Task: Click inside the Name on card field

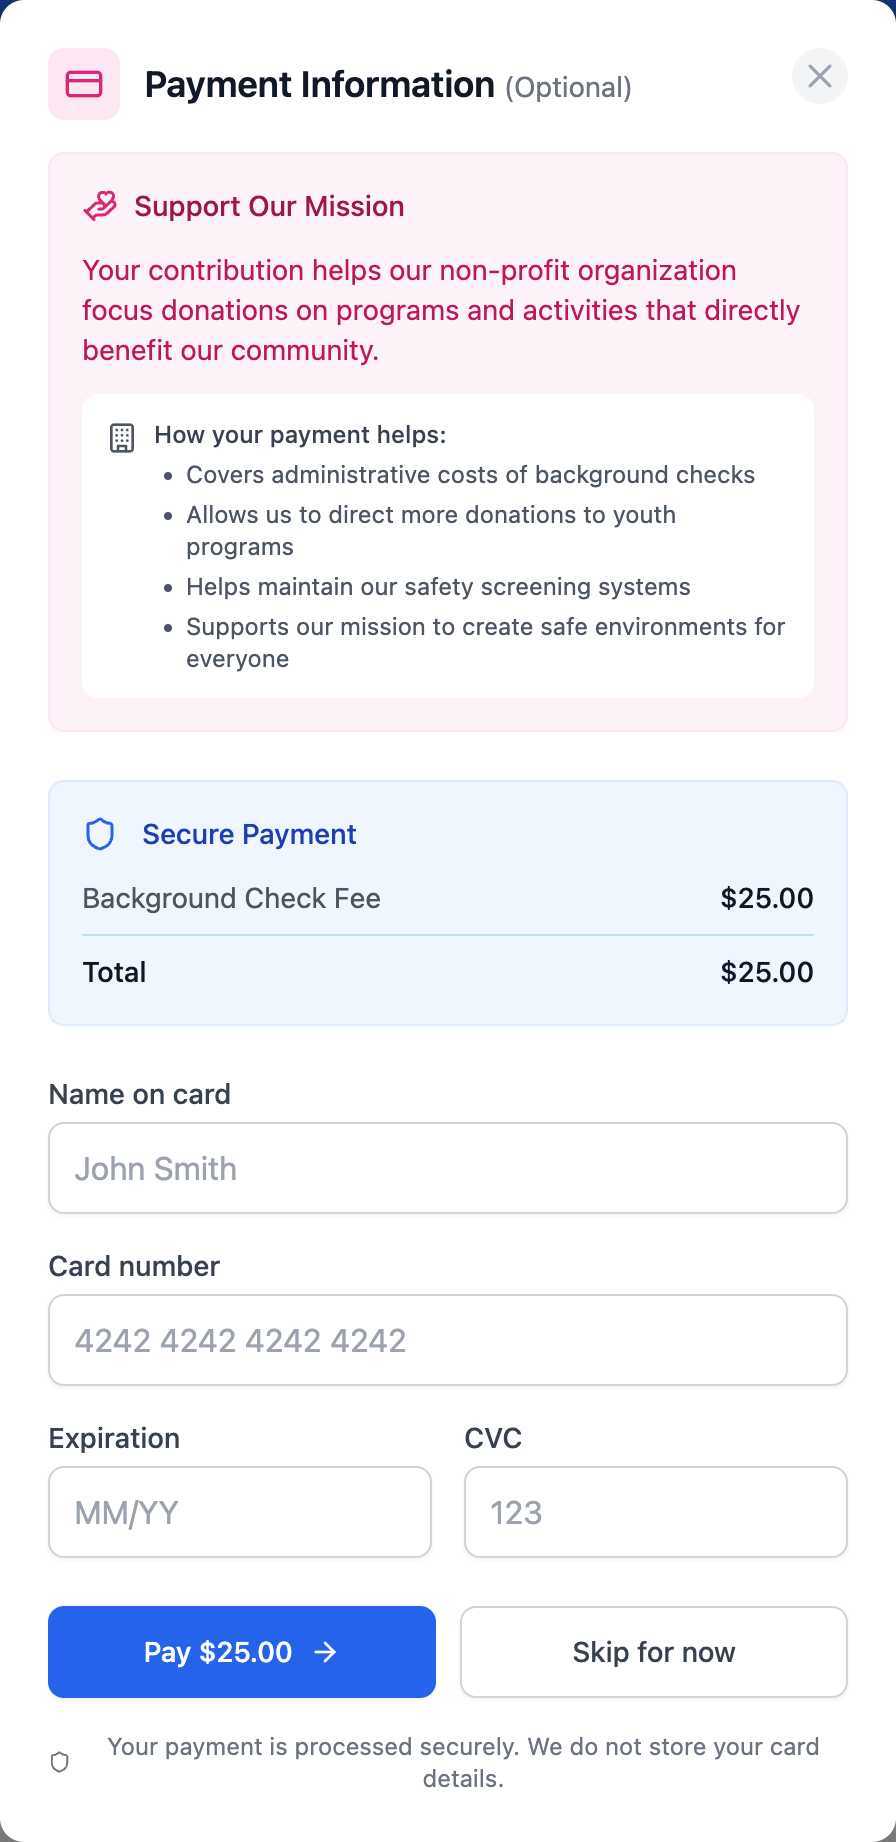Action: [x=447, y=1168]
